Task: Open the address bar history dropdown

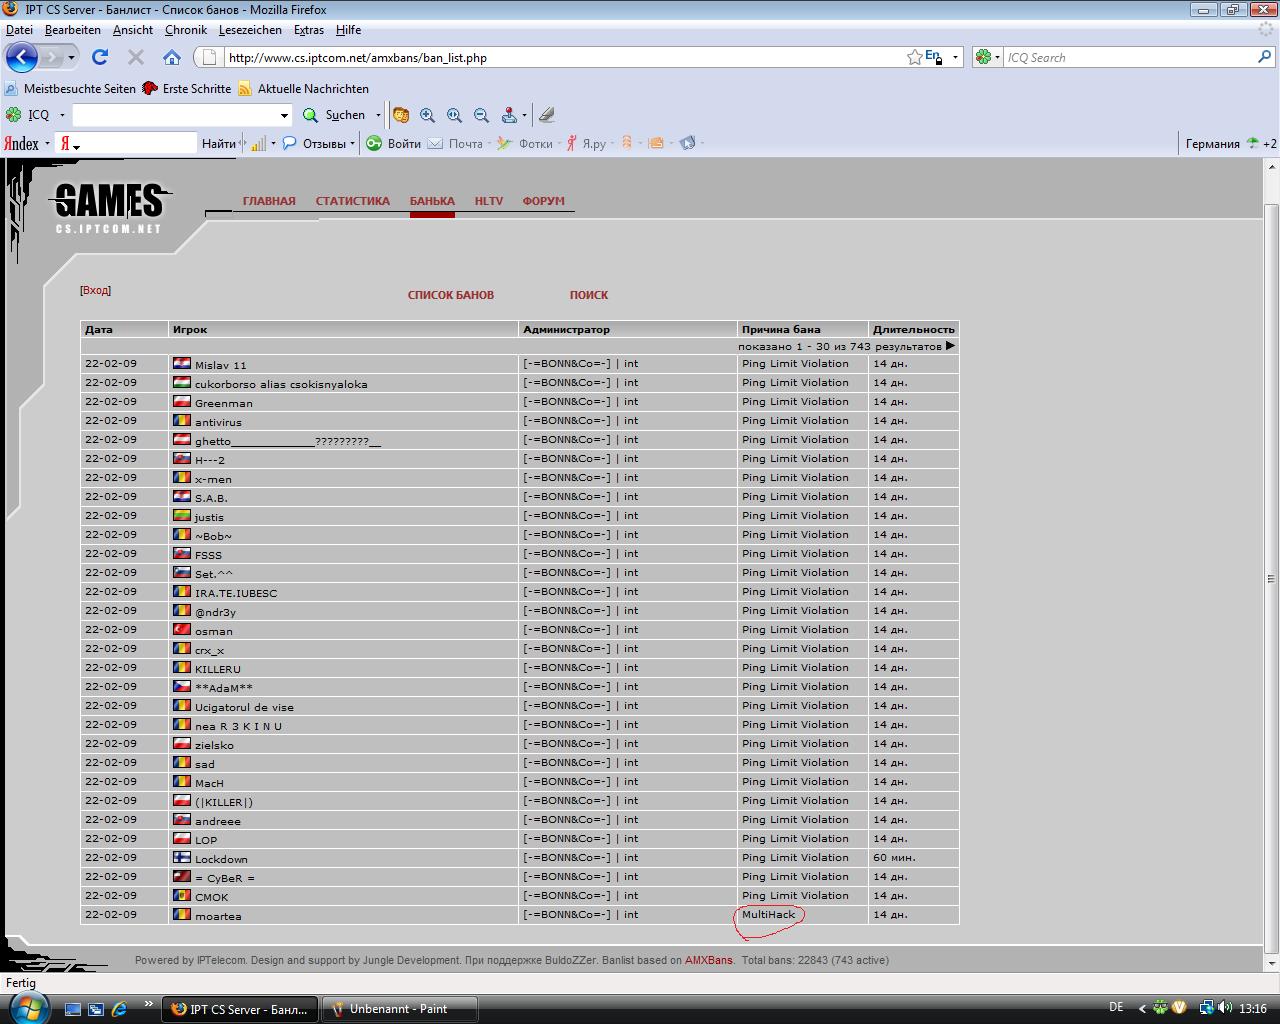Action: tap(955, 57)
